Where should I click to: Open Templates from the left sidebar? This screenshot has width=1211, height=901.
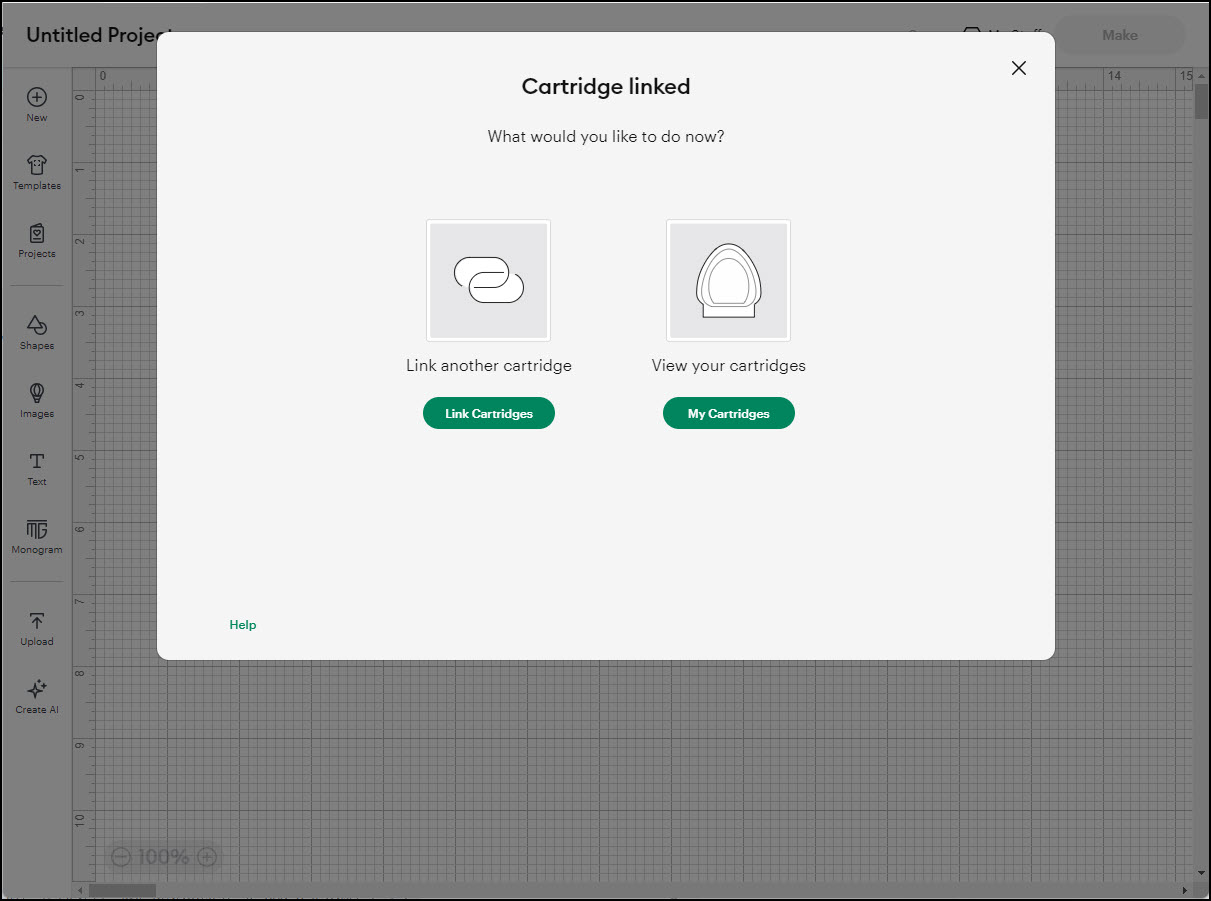click(37, 171)
